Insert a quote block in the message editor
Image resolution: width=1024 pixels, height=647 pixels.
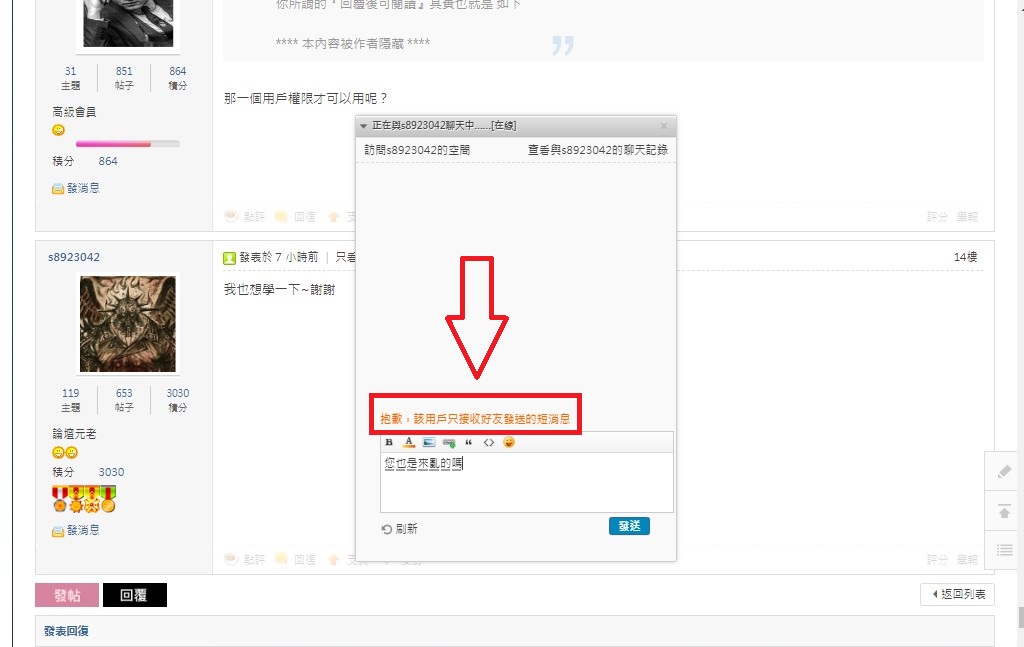point(468,442)
